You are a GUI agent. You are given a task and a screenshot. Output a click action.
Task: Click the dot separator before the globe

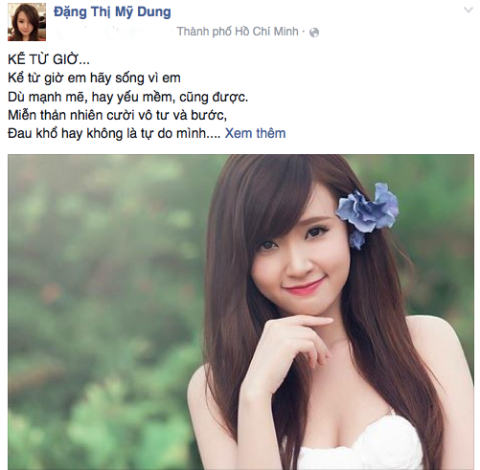303,32
